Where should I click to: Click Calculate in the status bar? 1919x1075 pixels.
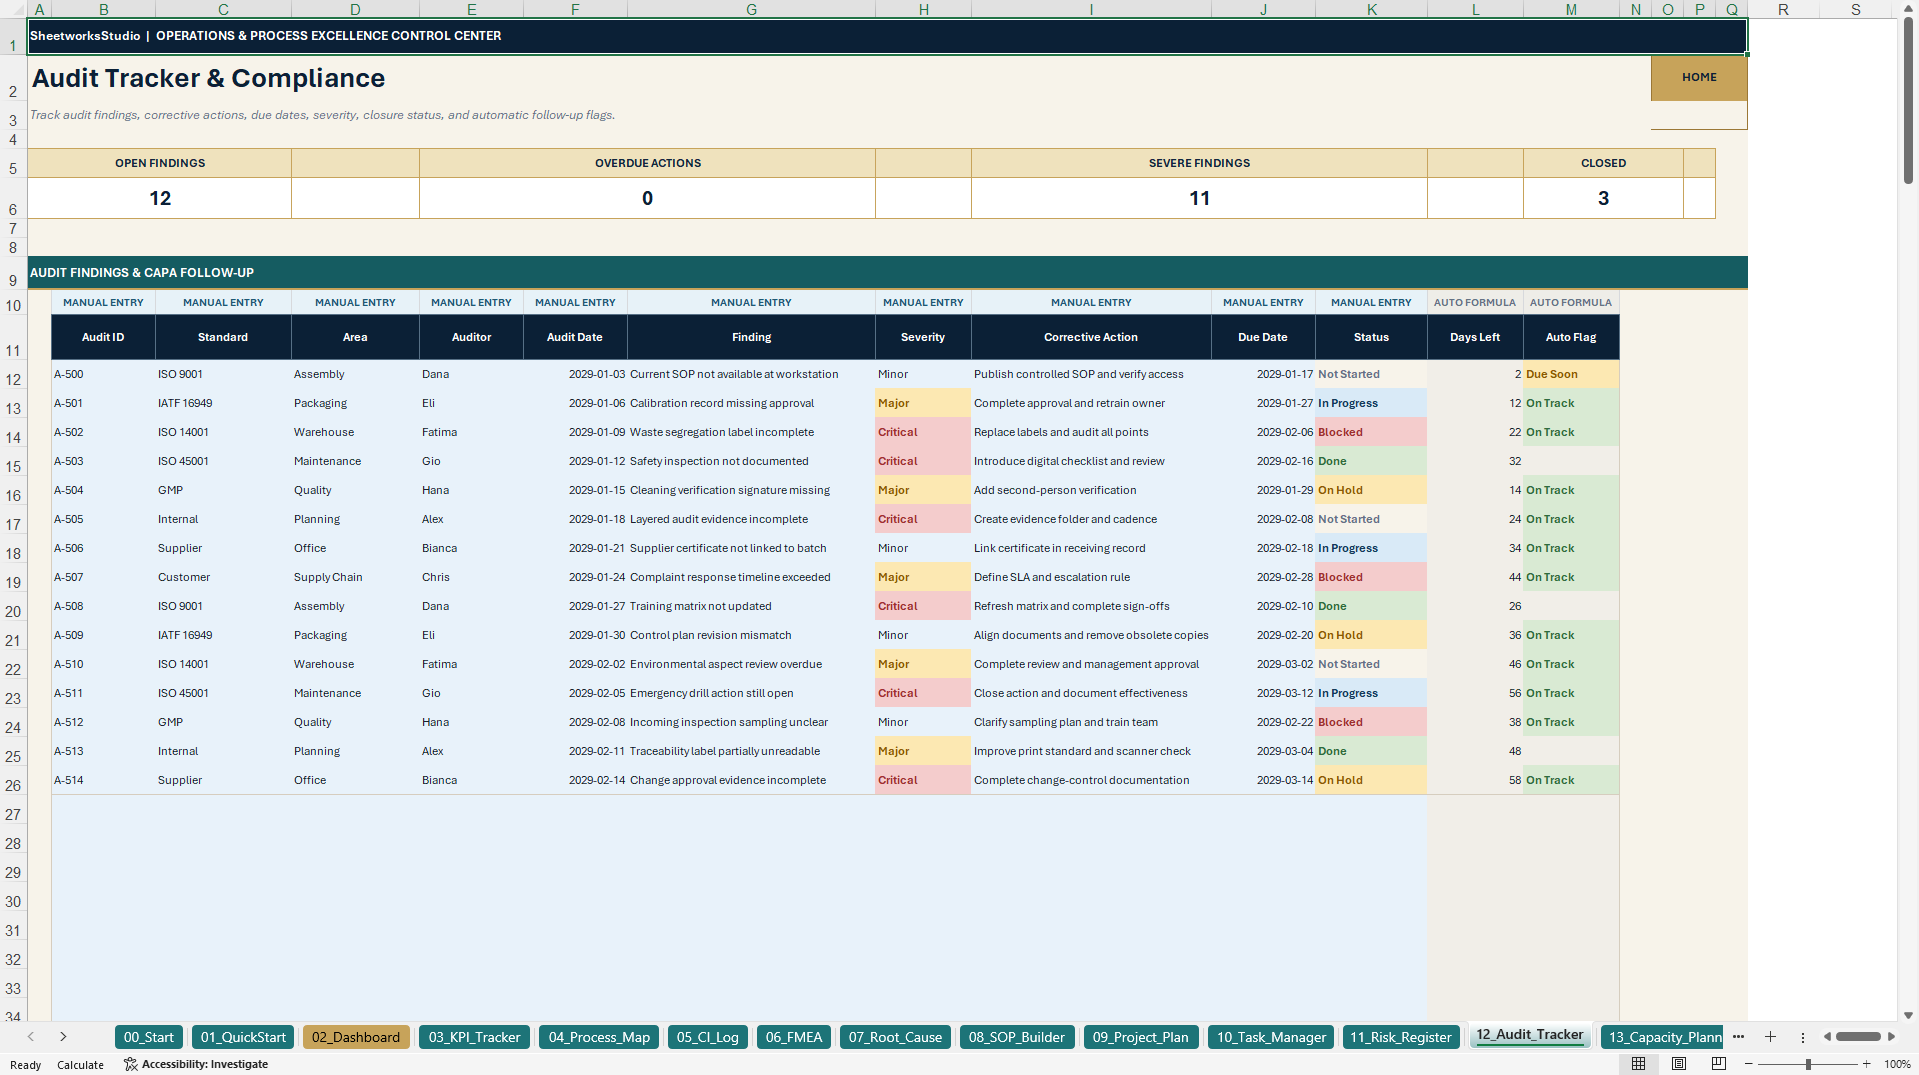(80, 1064)
